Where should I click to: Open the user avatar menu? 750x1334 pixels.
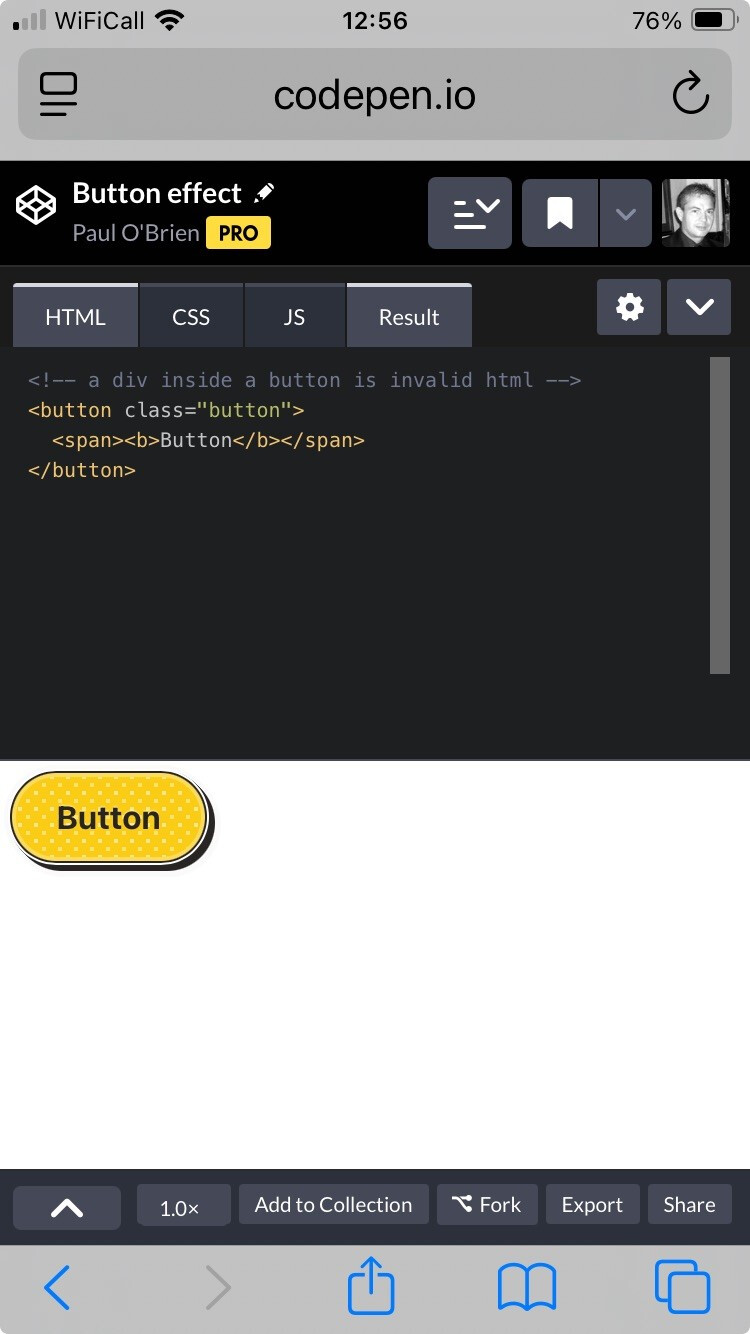coord(696,213)
